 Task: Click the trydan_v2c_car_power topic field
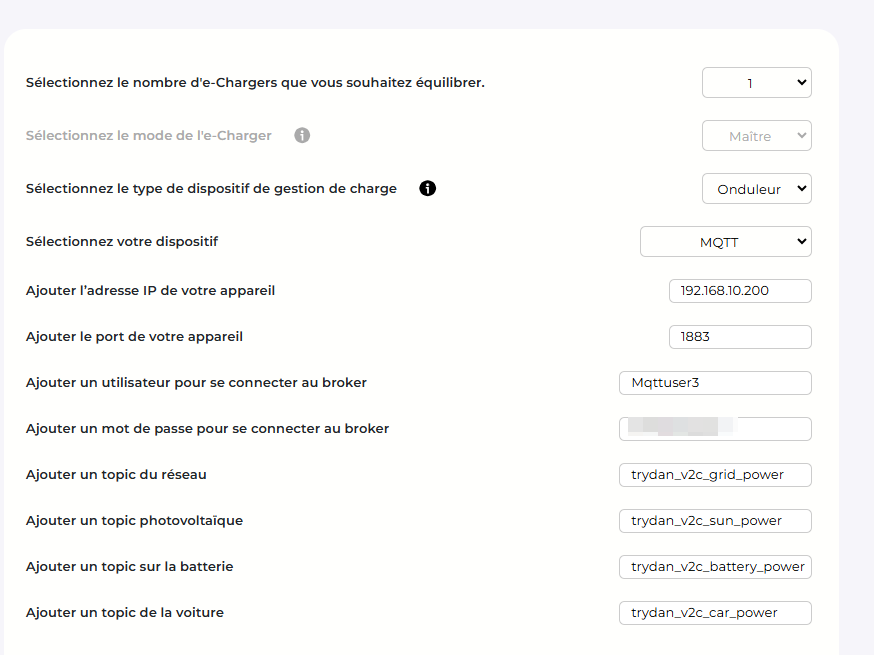pyautogui.click(x=715, y=613)
